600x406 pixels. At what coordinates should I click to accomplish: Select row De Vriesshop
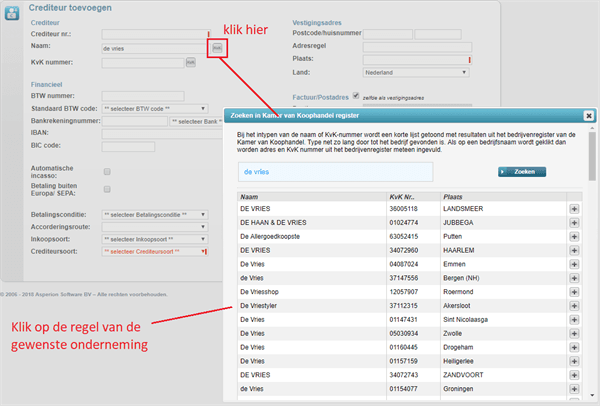(402, 292)
